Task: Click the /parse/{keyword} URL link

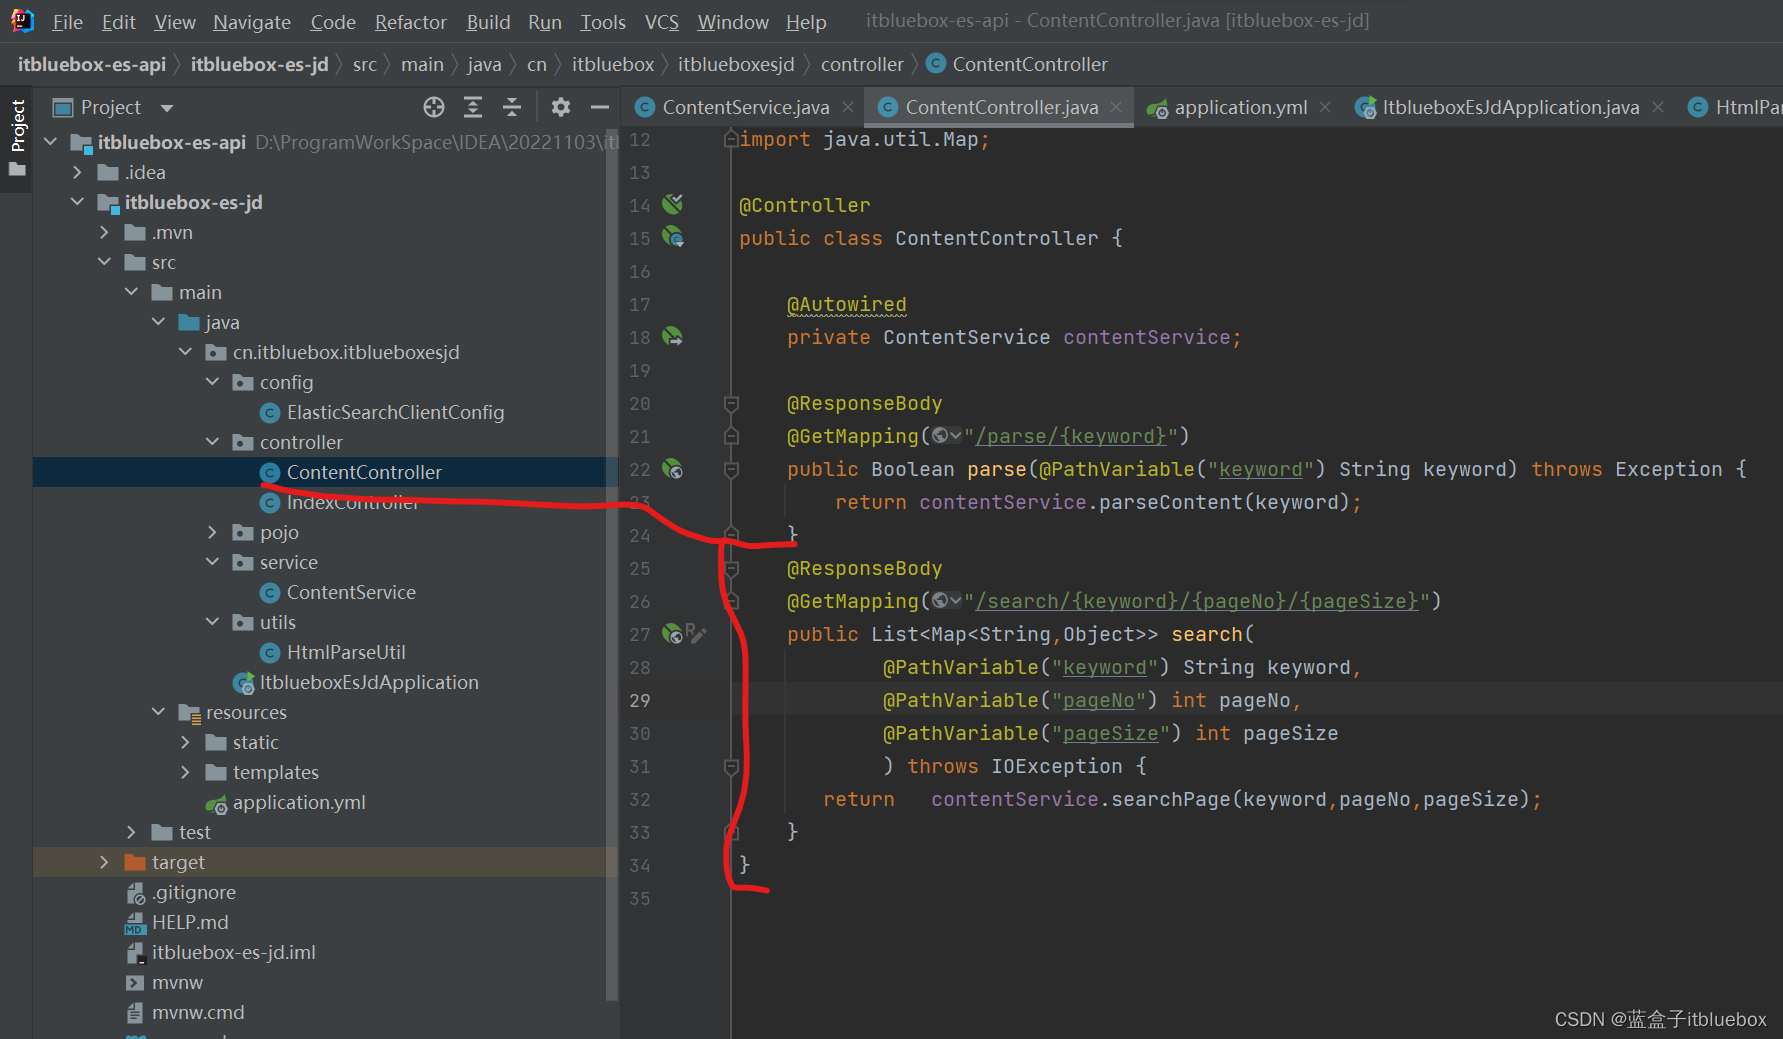Action: click(x=1070, y=436)
